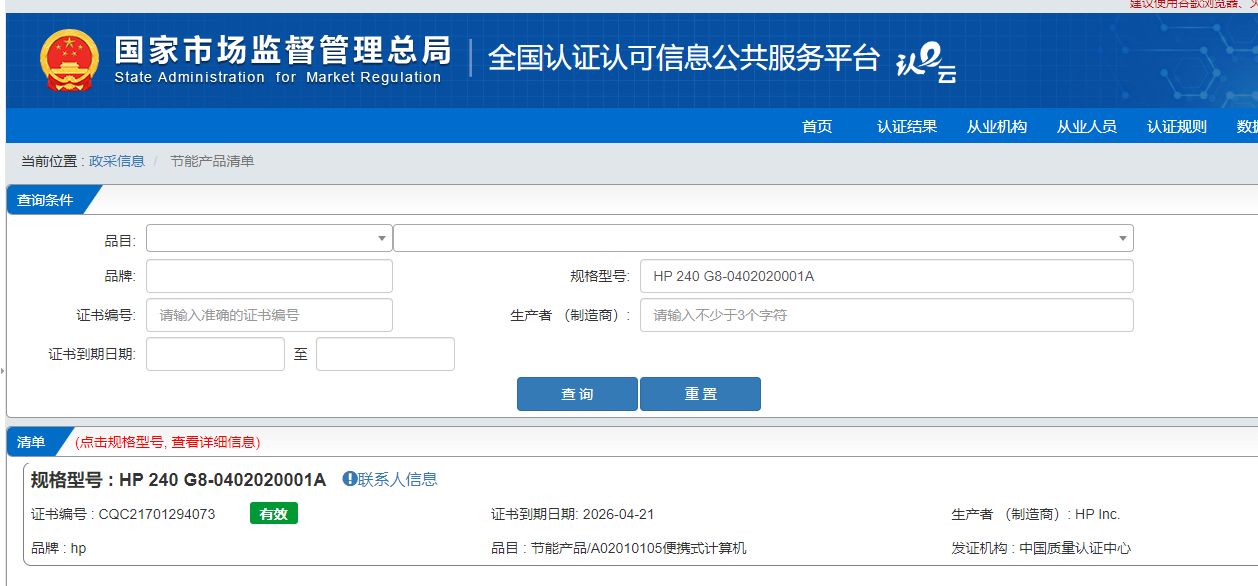Click 全国认证认可信息公共服务平台 title

[684, 58]
